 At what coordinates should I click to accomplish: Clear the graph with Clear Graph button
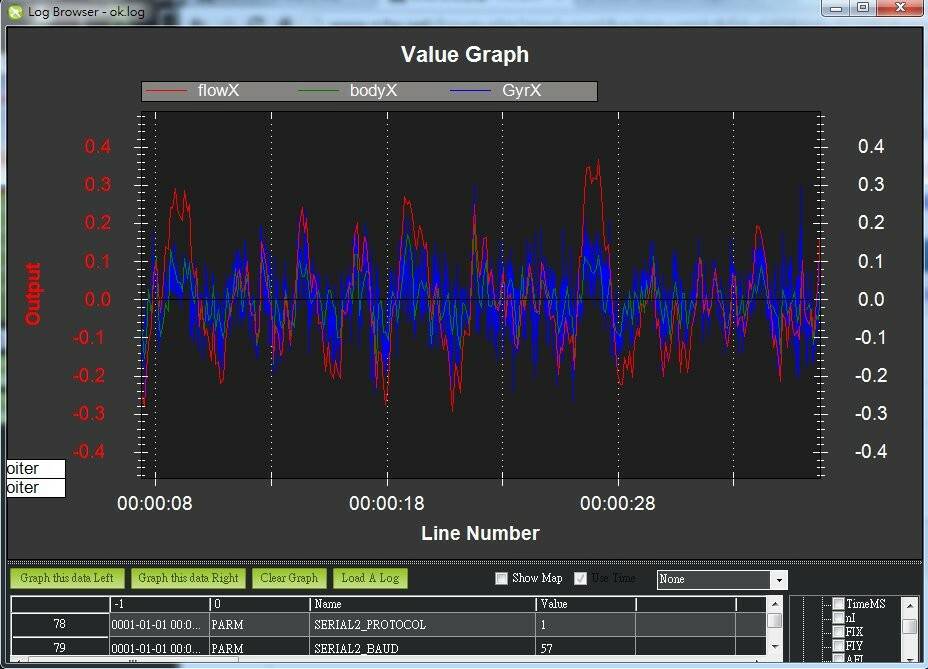point(289,578)
